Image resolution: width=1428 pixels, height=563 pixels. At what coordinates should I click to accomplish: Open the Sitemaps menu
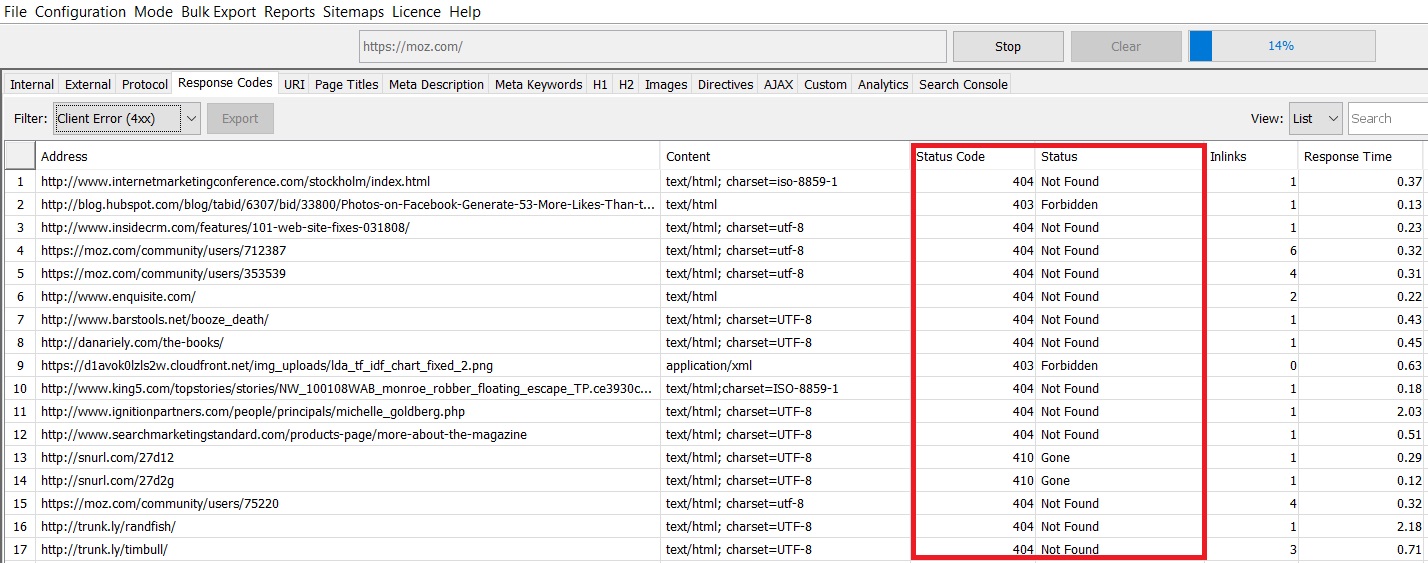coord(353,12)
